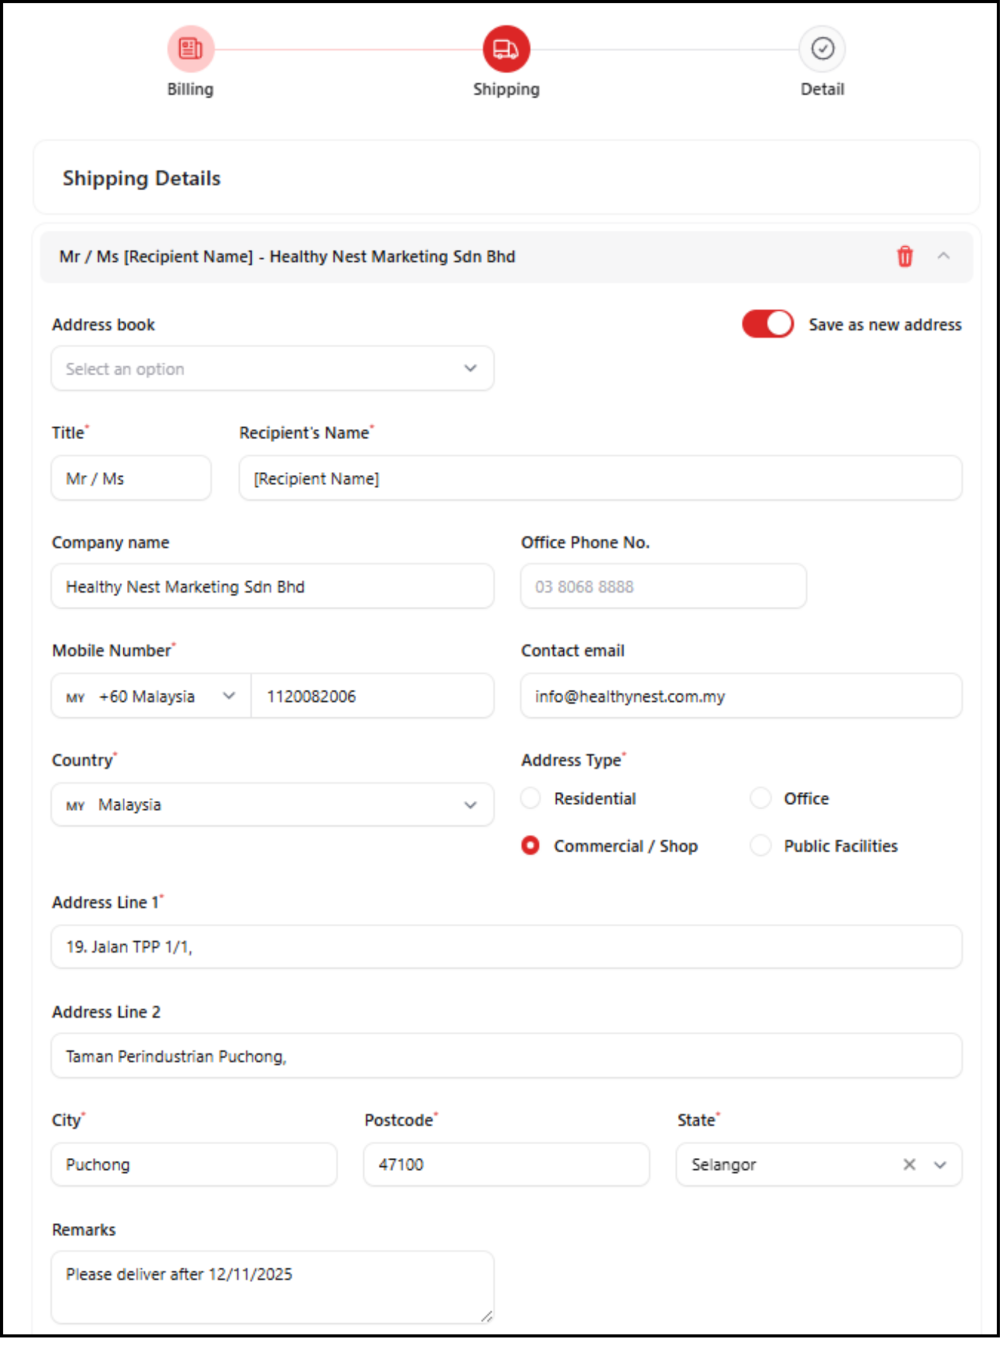1000x1347 pixels.
Task: Click the Billing step icon
Action: (190, 49)
